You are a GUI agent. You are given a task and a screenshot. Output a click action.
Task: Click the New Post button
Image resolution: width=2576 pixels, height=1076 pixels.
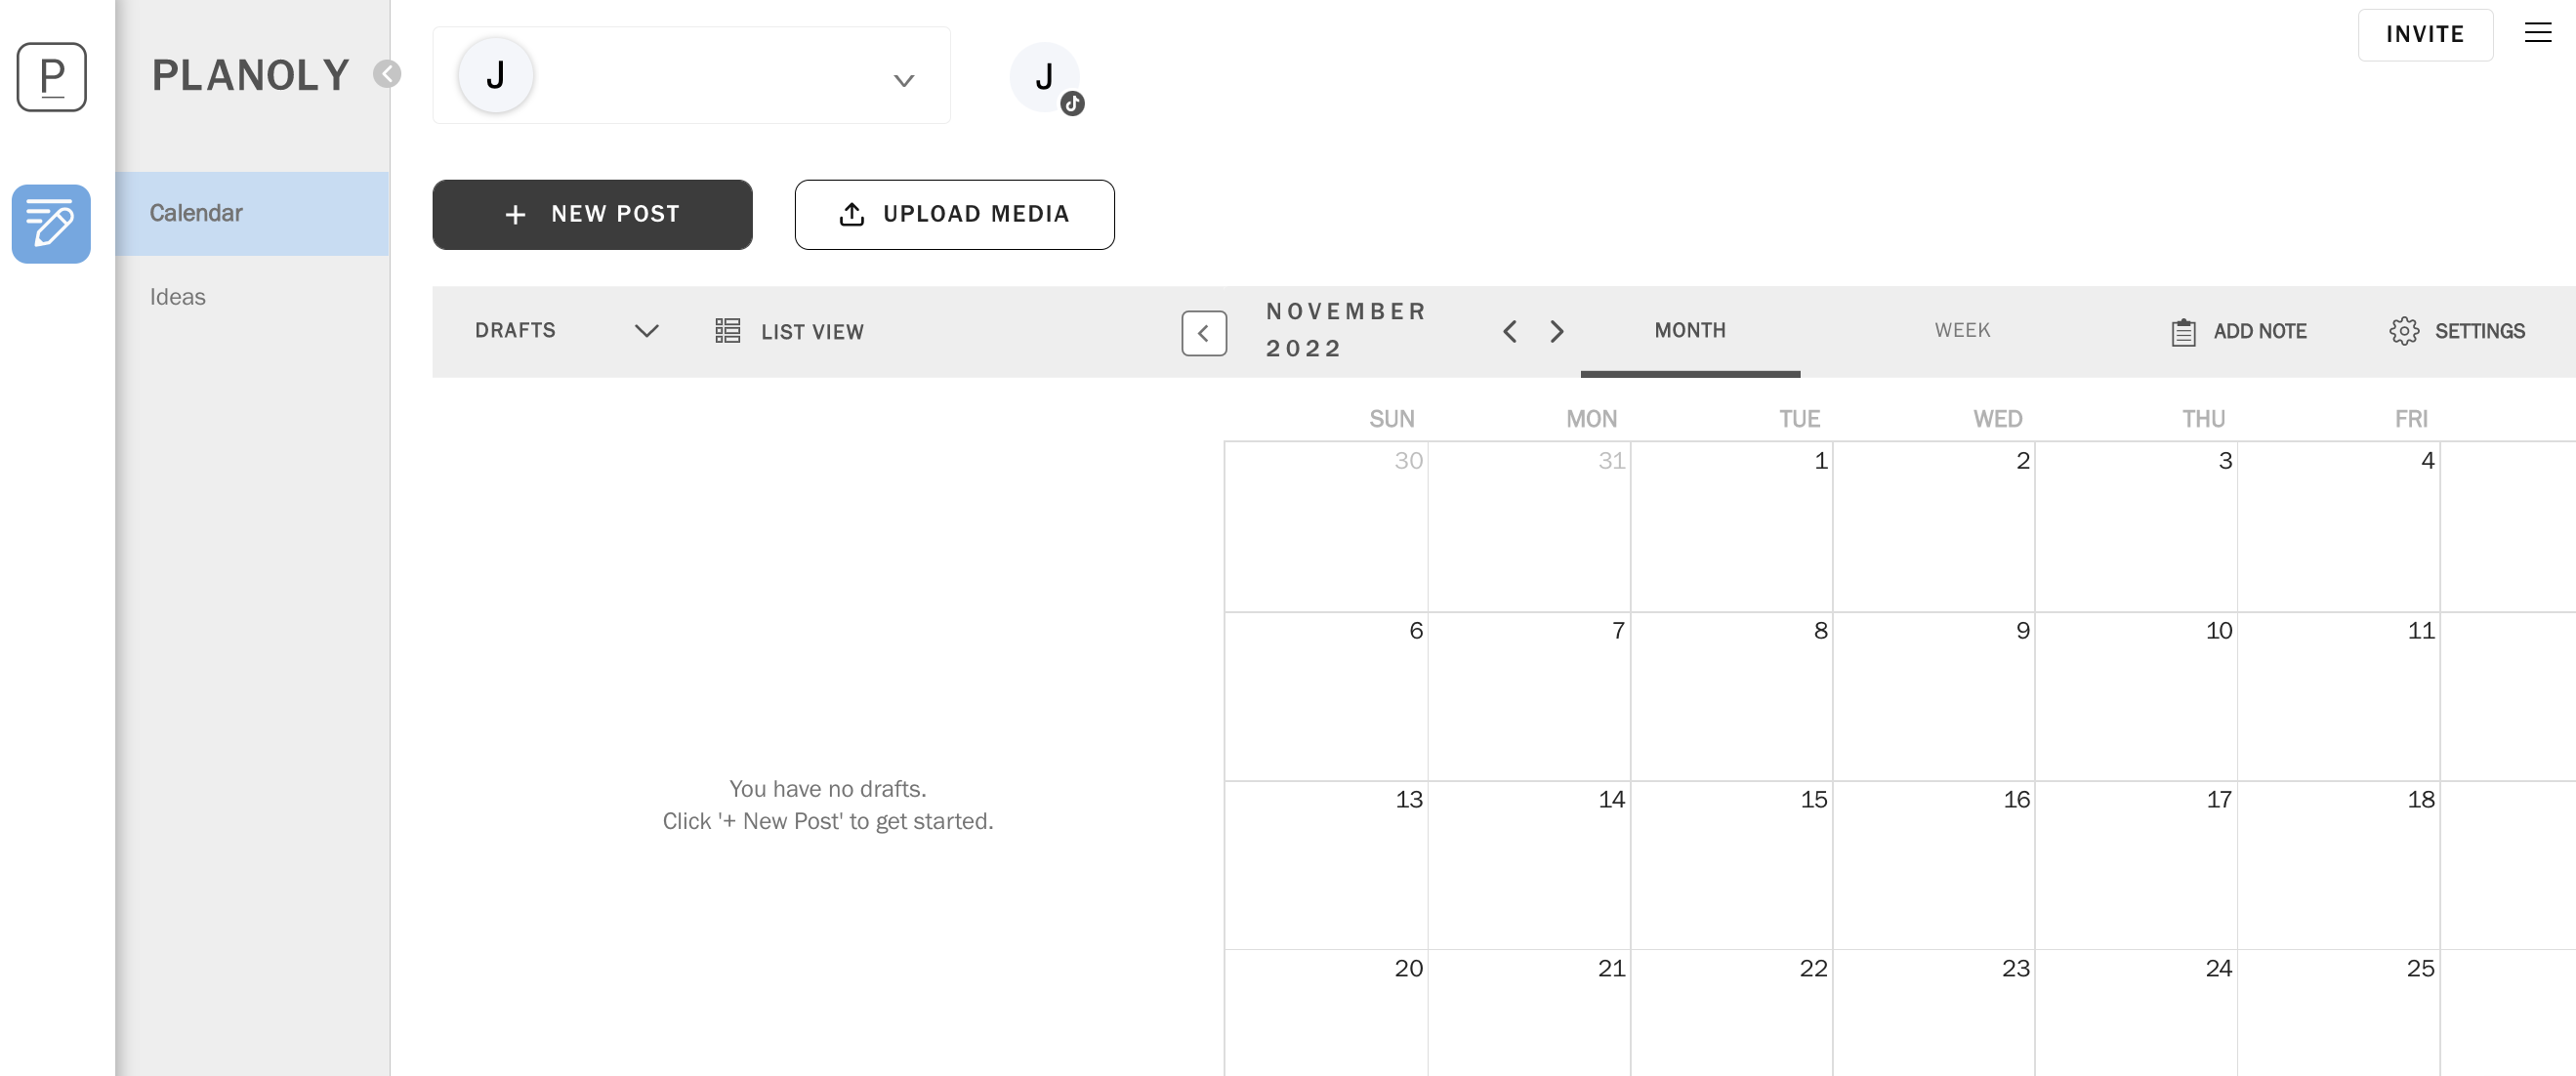(x=592, y=214)
